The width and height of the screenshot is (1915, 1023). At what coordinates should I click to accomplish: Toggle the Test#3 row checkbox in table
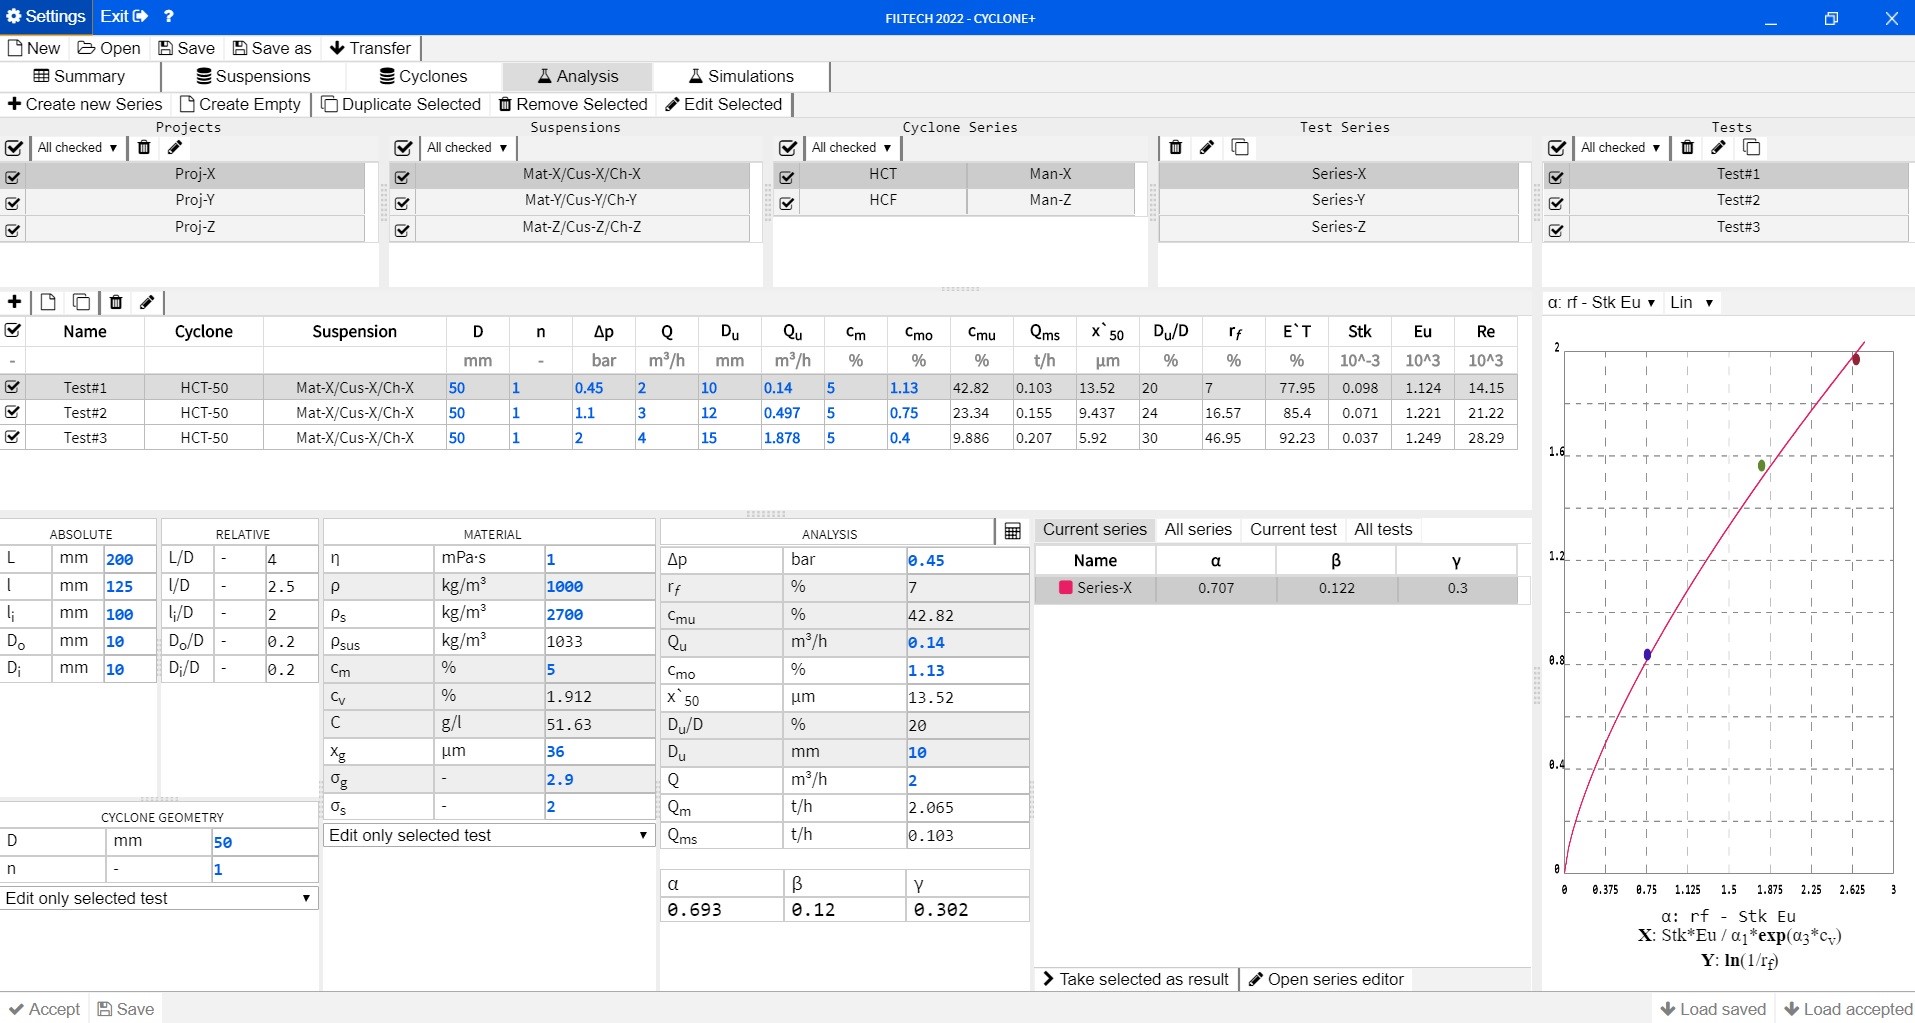pyautogui.click(x=13, y=437)
